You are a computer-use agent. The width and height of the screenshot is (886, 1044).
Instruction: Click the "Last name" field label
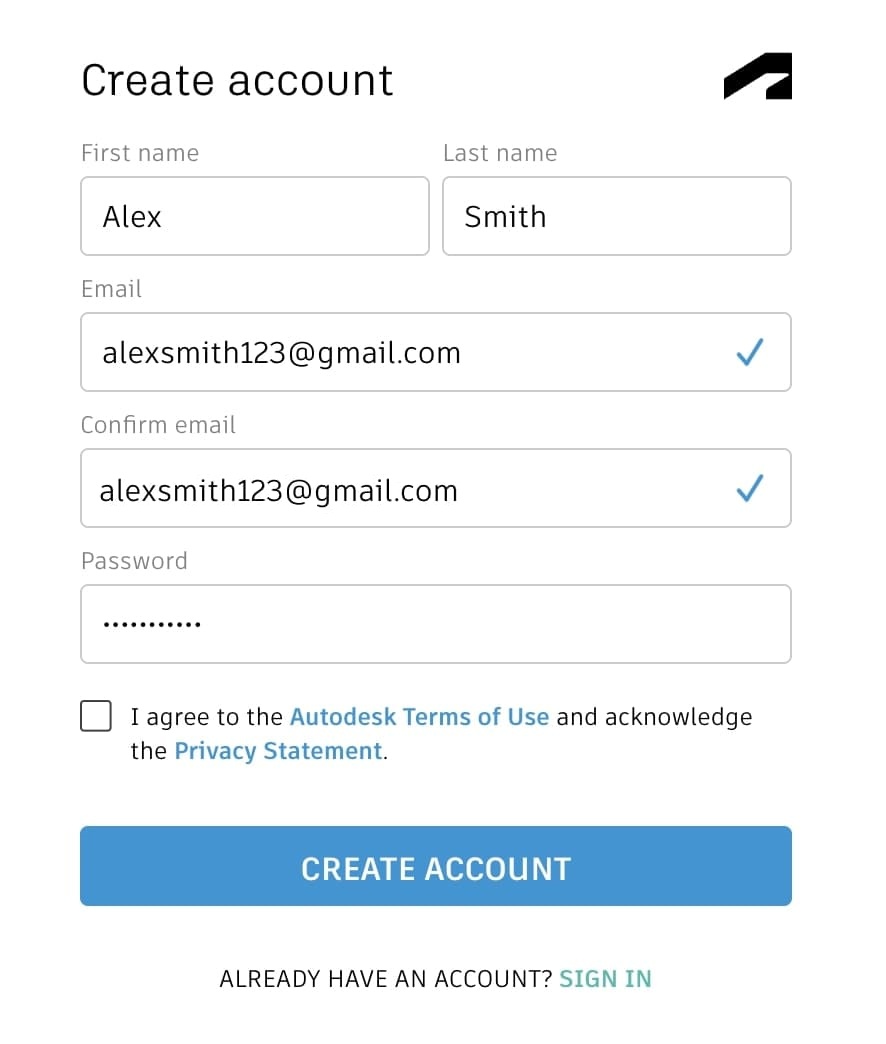pyautogui.click(x=500, y=153)
